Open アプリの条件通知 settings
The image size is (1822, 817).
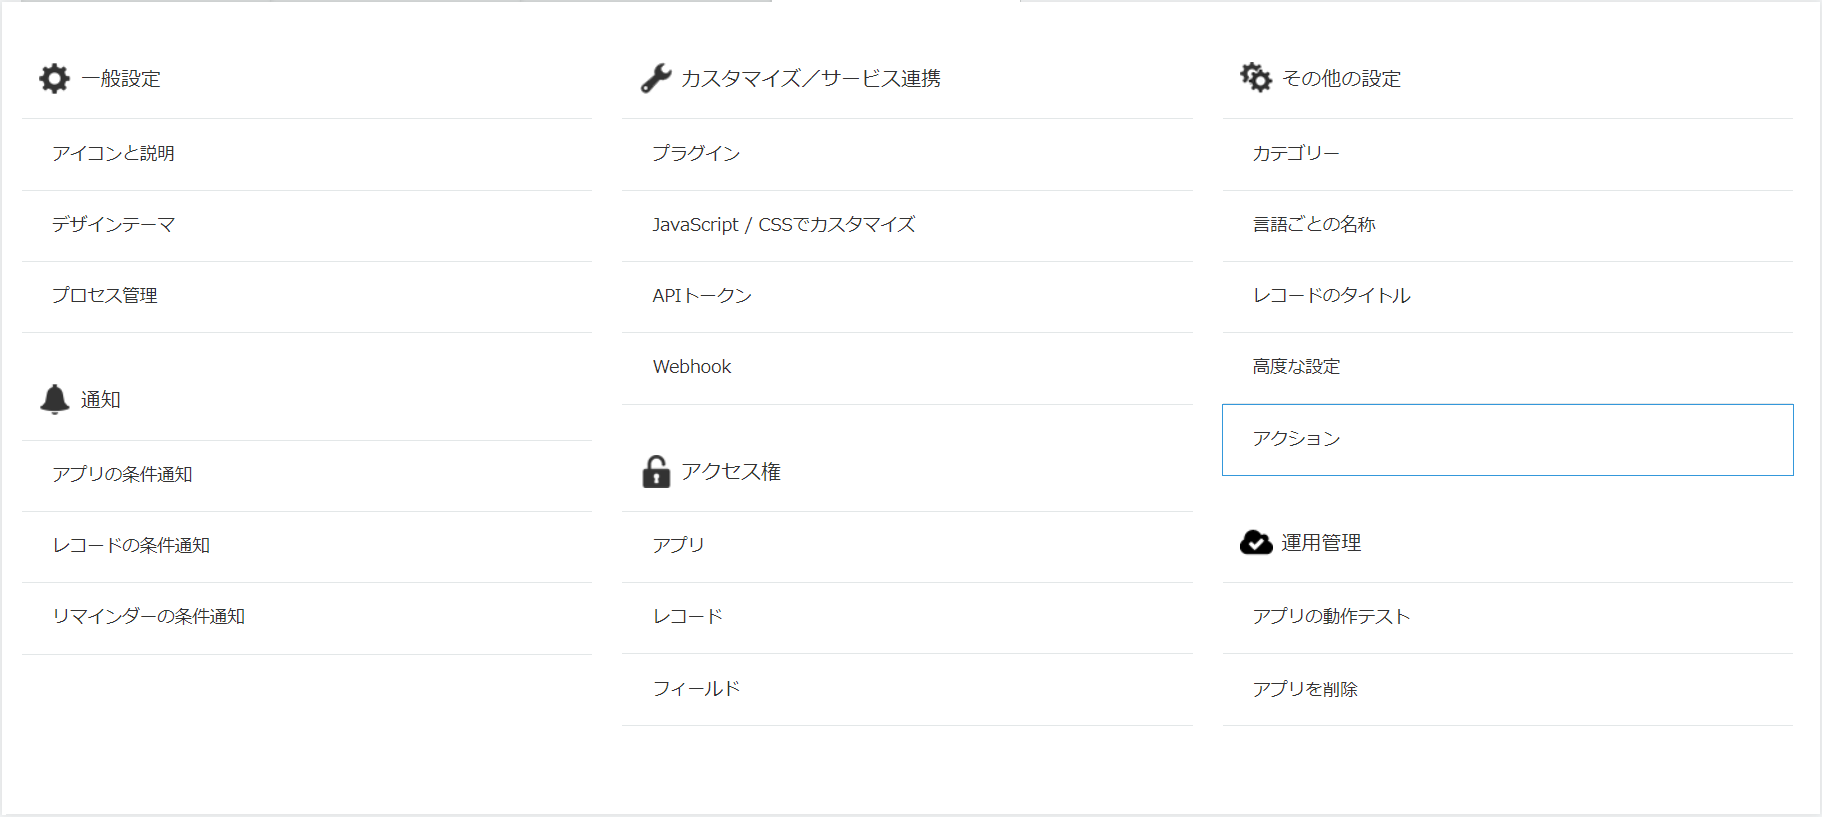pyautogui.click(x=307, y=475)
